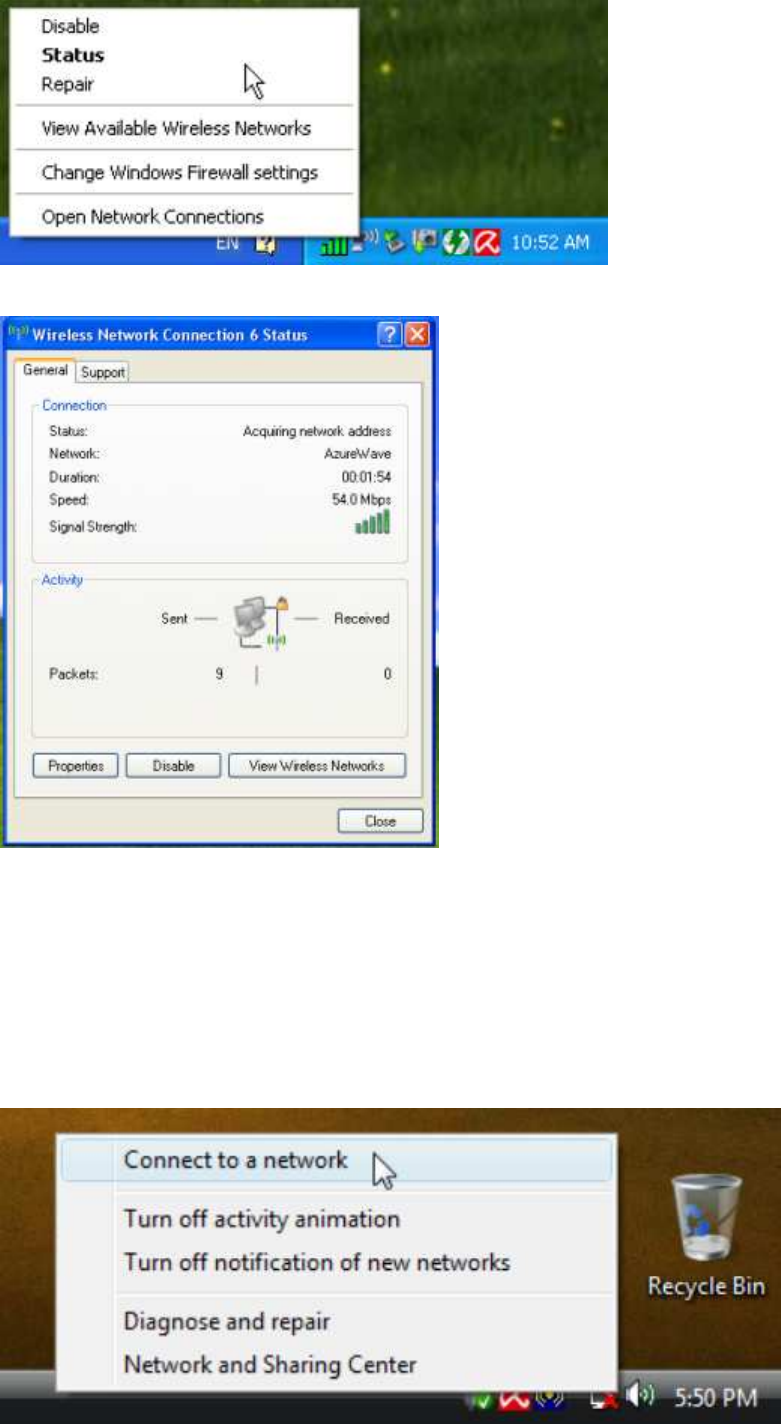Choose Turn off activity animation
The width and height of the screenshot is (781, 1424).
pos(262,1219)
